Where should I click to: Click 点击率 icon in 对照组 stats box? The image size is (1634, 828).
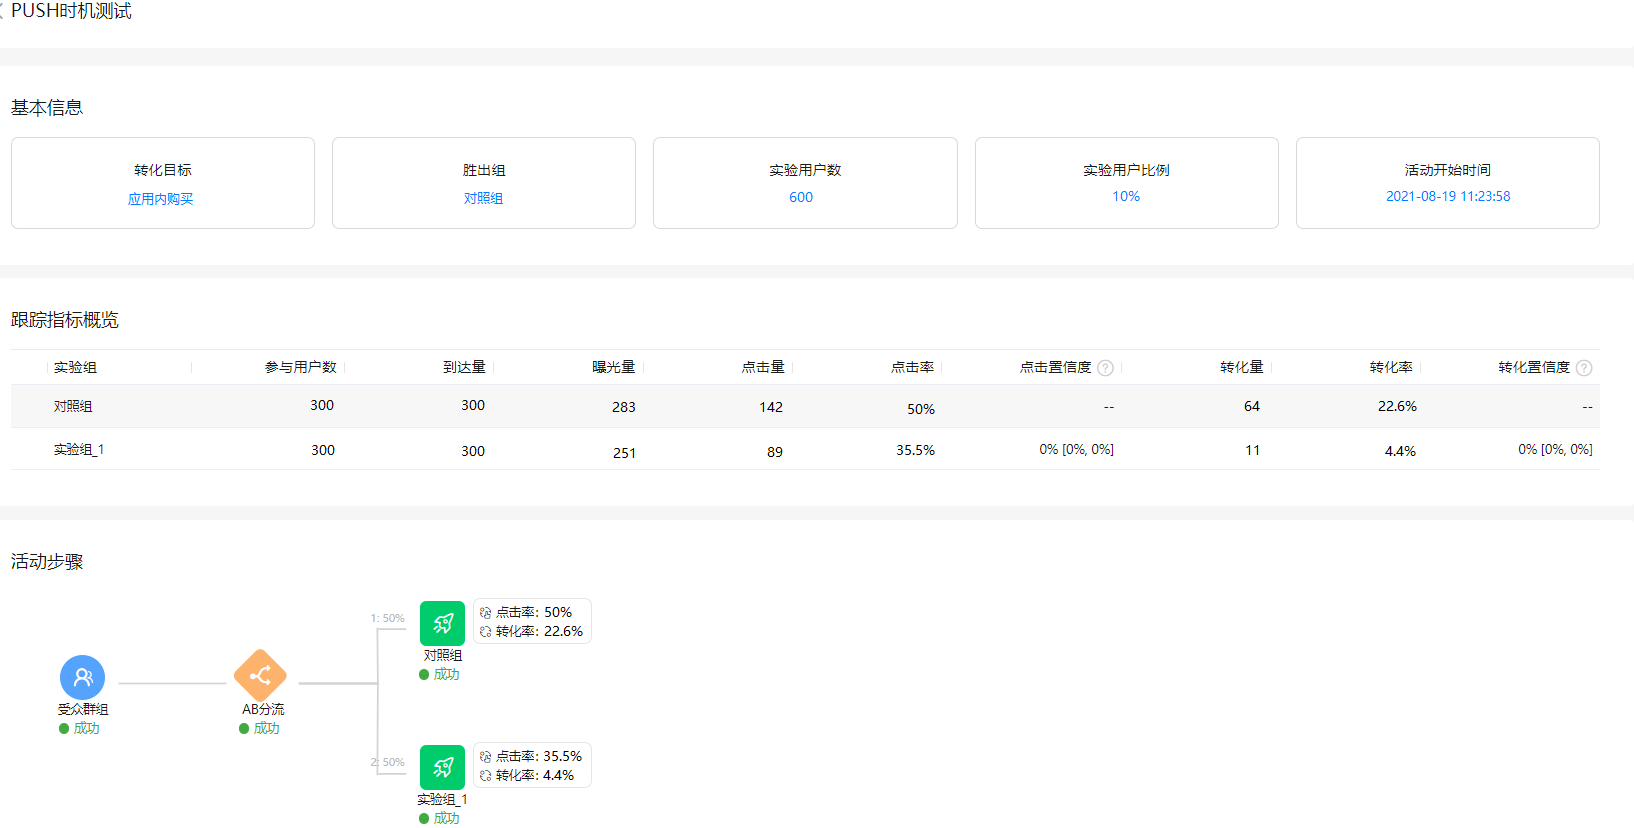click(x=486, y=613)
